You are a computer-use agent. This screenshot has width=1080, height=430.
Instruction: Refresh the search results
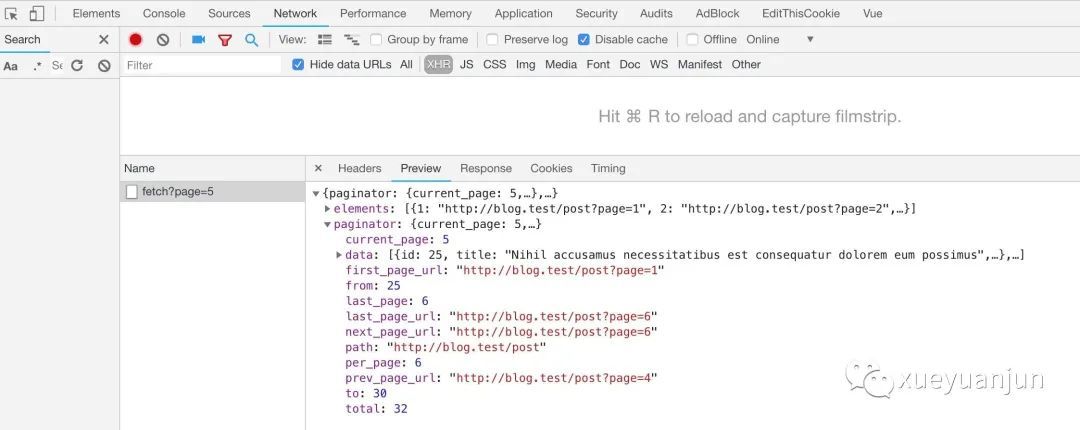77,66
